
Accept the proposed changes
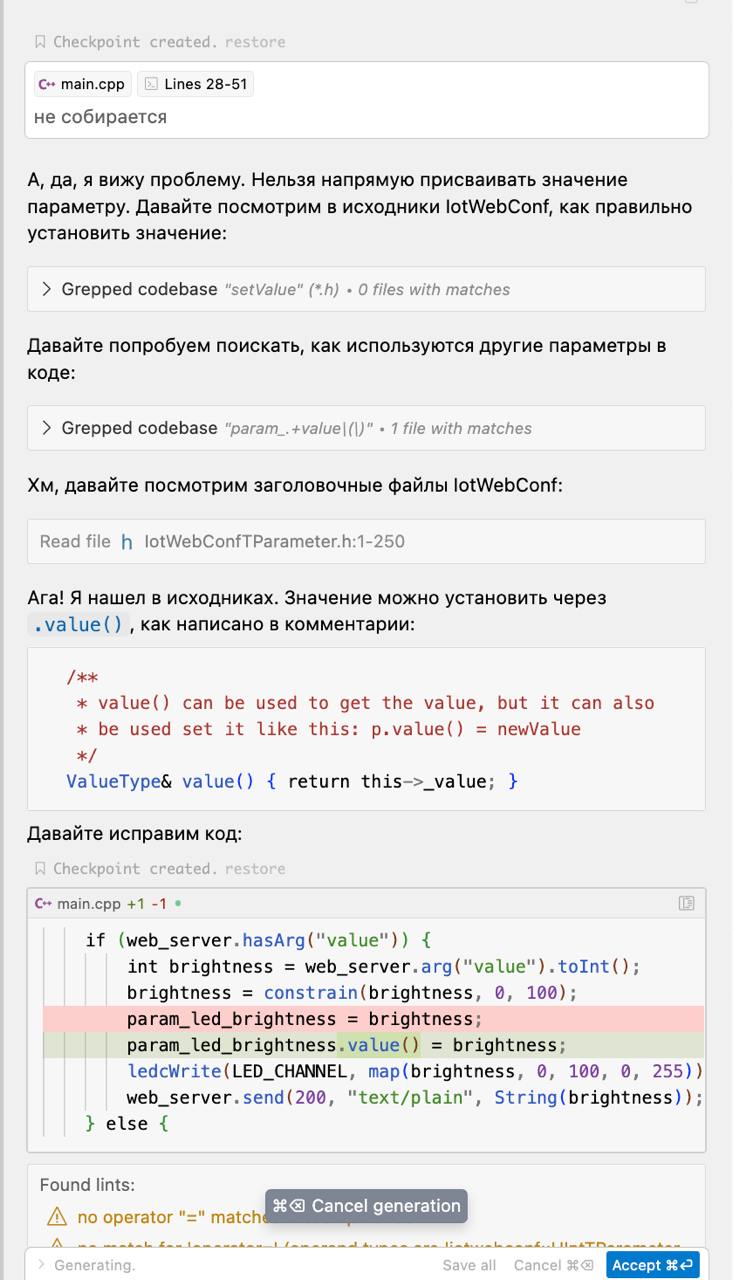(652, 1265)
